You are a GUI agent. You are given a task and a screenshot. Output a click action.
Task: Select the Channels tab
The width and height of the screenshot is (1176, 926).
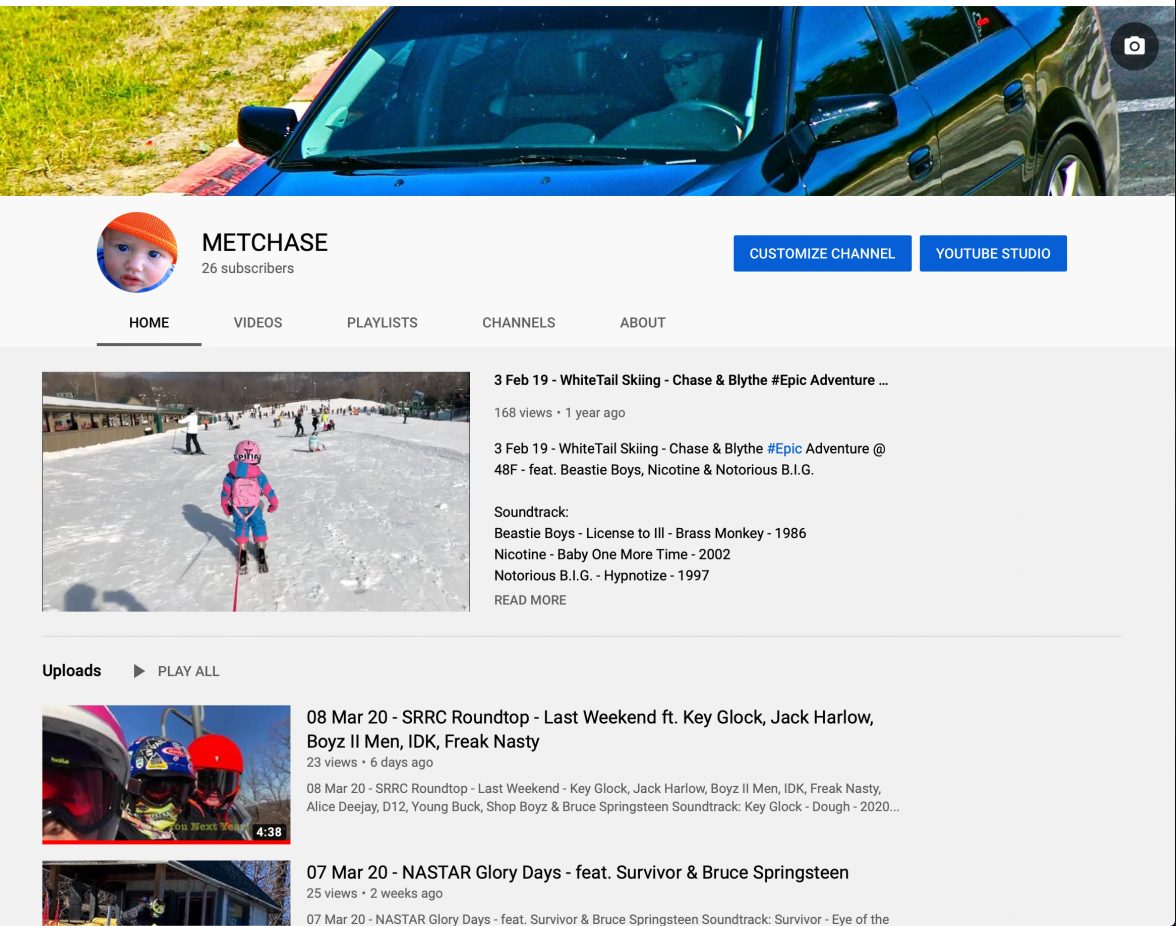(518, 323)
